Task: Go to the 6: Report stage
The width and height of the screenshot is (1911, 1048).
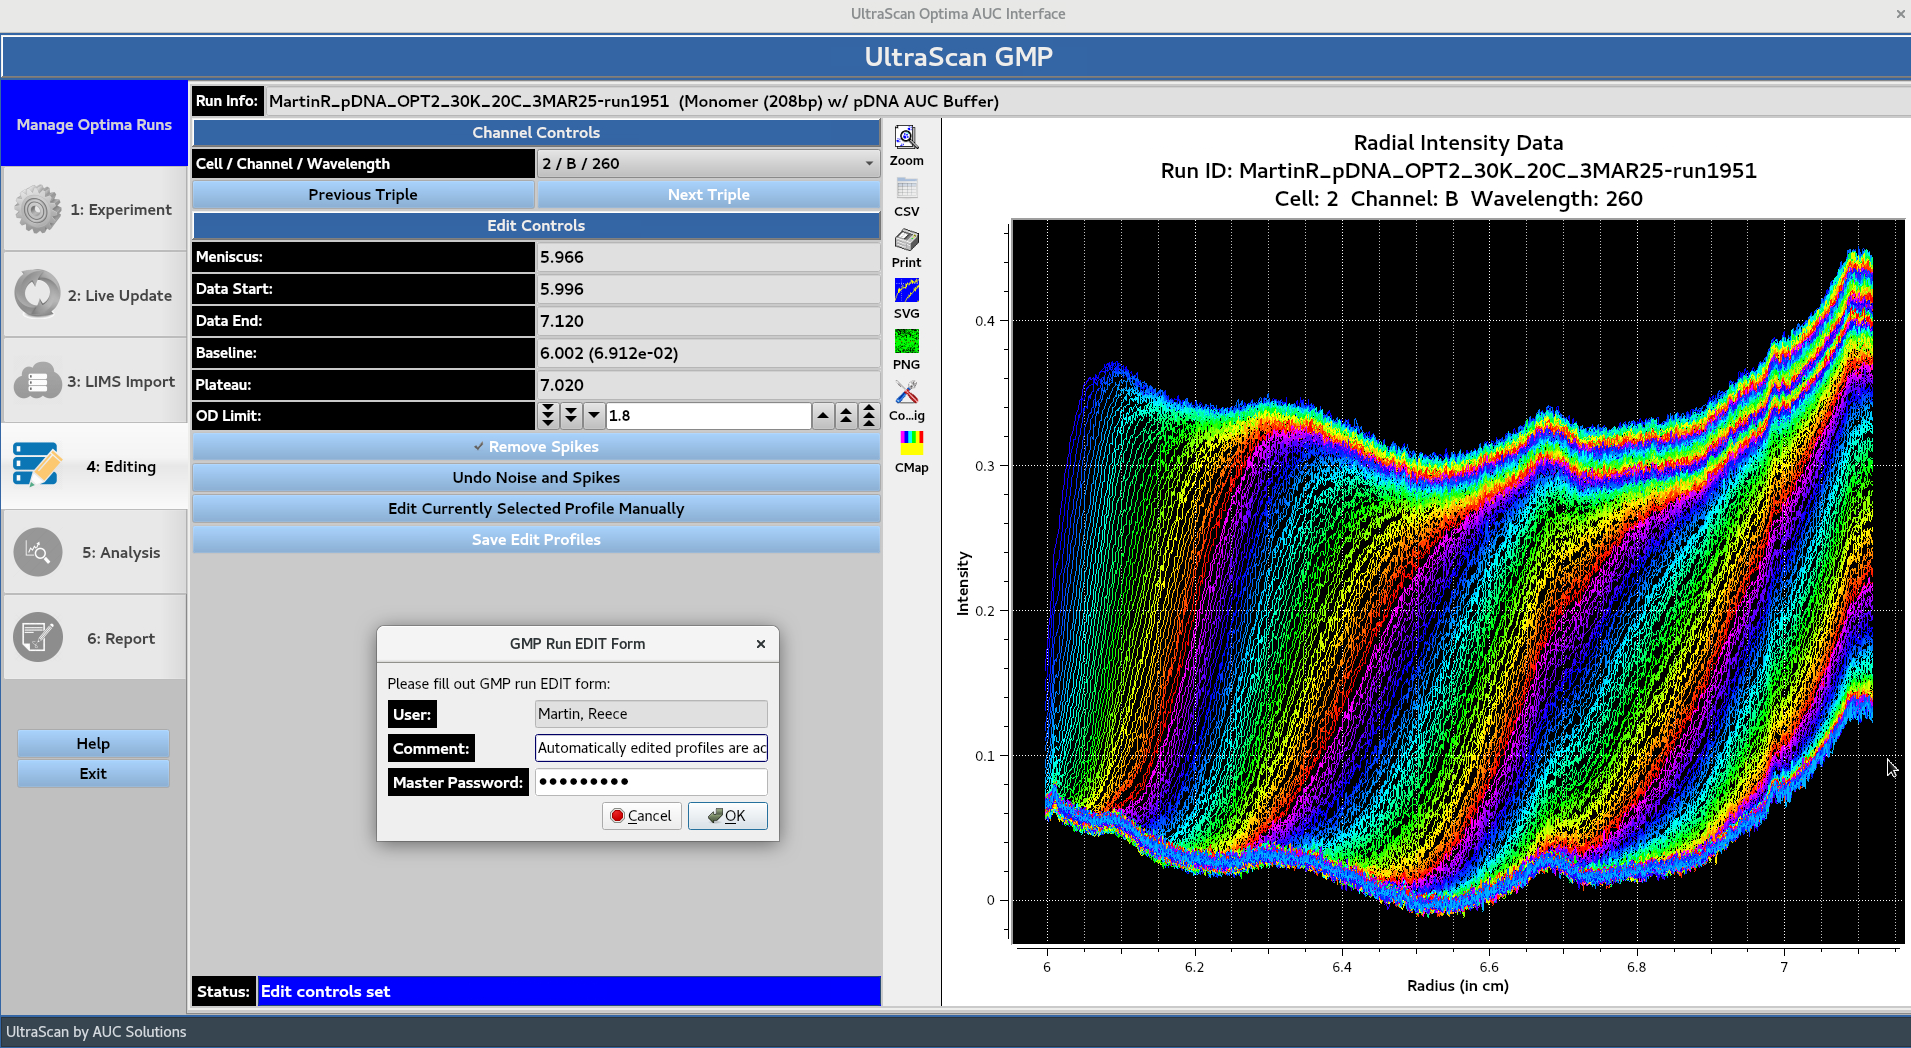Action: (94, 637)
